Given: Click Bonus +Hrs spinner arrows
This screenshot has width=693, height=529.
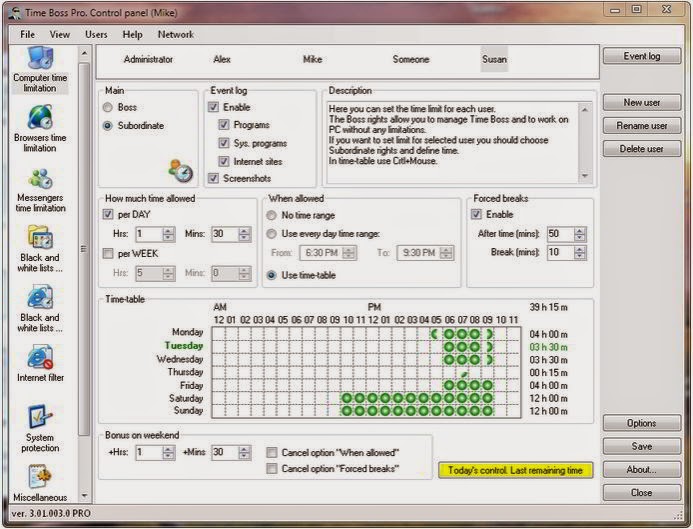Looking at the screenshot, I should click(x=168, y=452).
